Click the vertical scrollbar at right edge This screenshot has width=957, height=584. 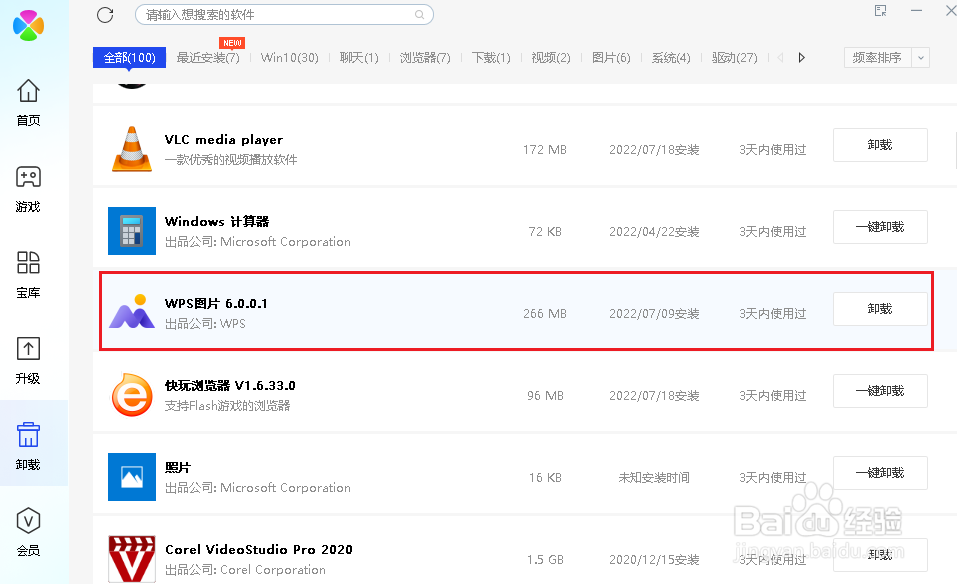coord(955,150)
